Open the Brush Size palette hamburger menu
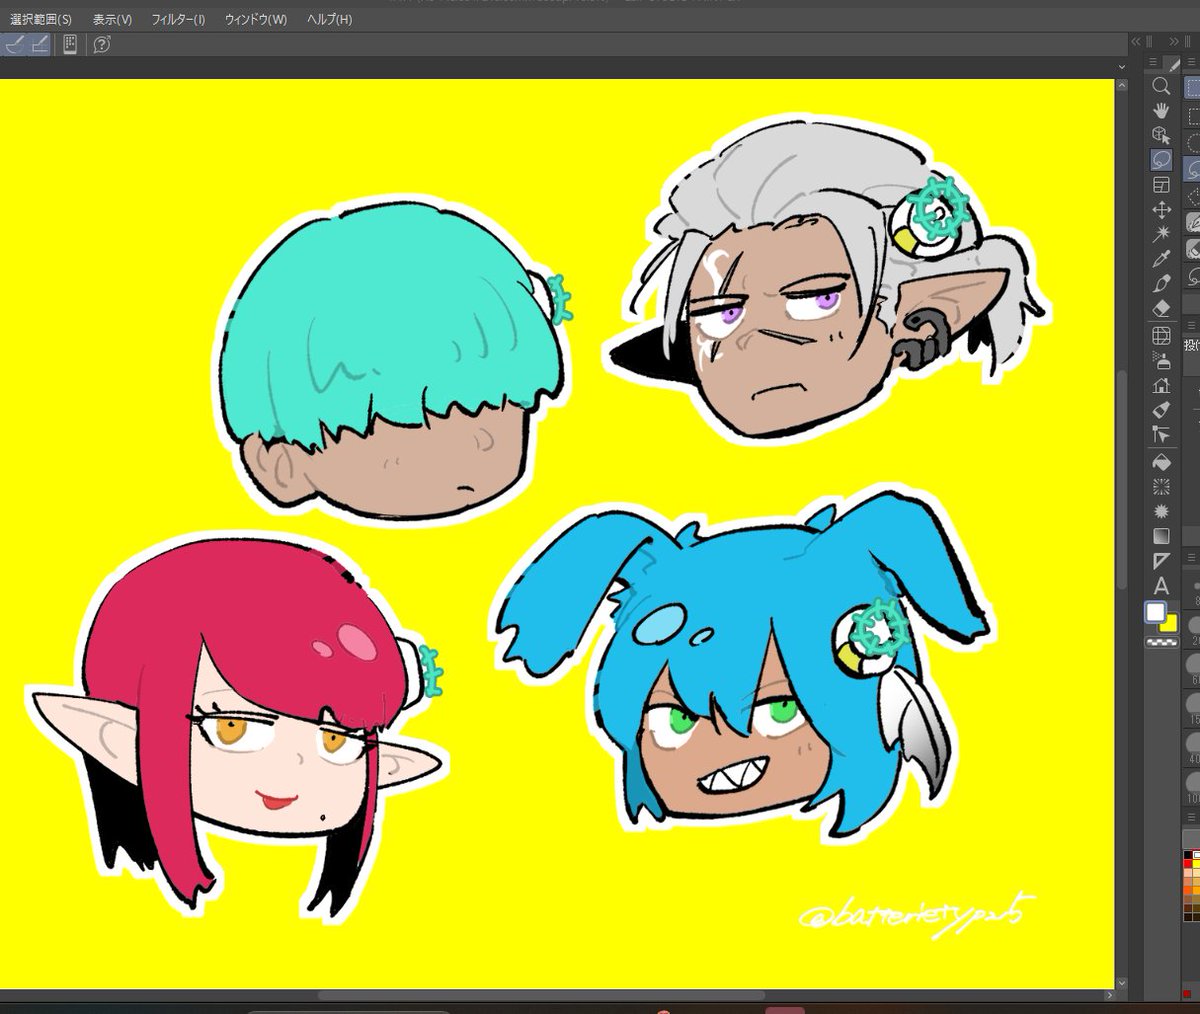Image resolution: width=1200 pixels, height=1014 pixels. (x=1192, y=557)
